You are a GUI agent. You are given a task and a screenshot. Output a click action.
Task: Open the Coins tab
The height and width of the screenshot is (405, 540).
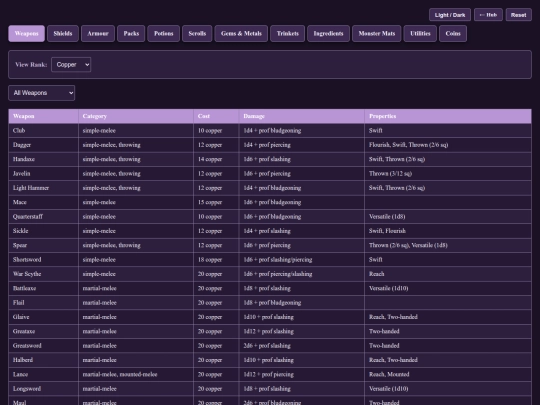453,33
